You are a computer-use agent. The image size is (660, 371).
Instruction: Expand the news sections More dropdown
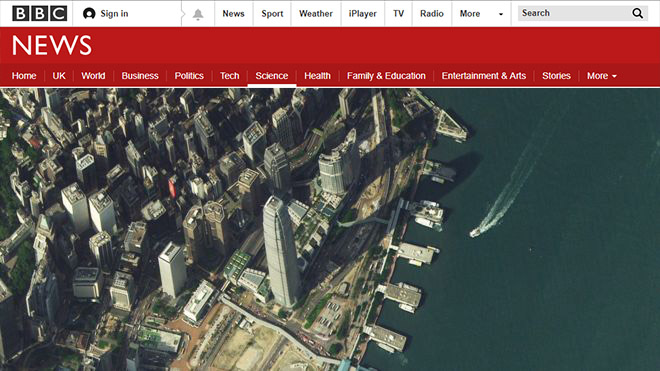601,76
